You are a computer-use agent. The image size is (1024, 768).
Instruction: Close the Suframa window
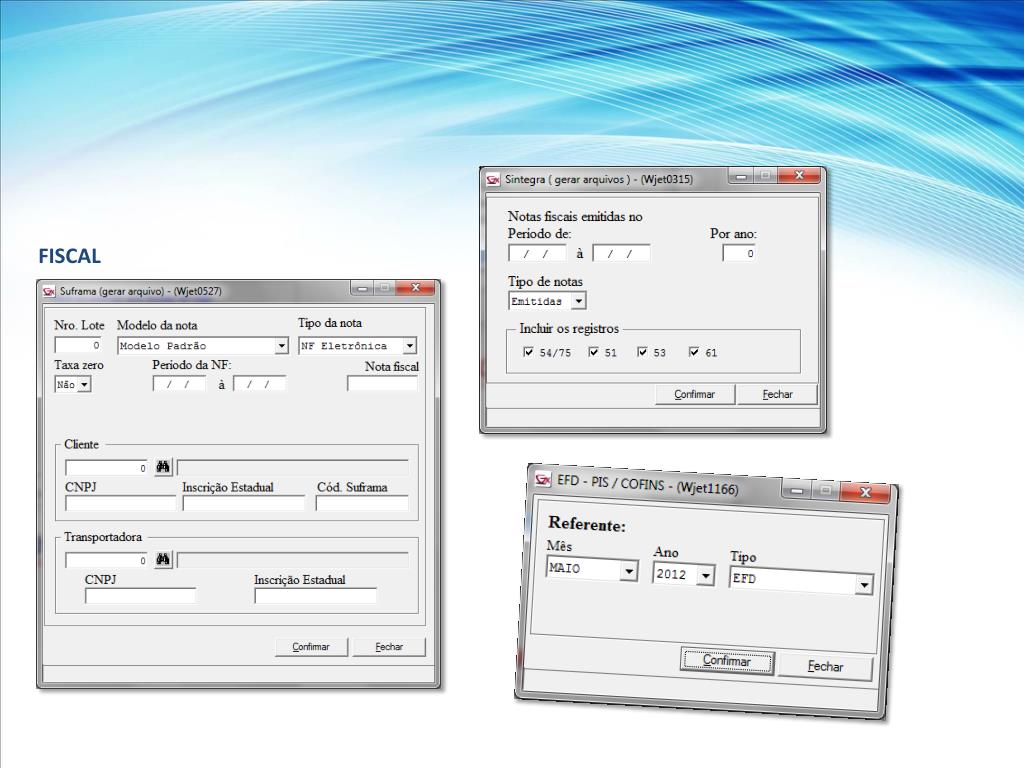tap(415, 287)
